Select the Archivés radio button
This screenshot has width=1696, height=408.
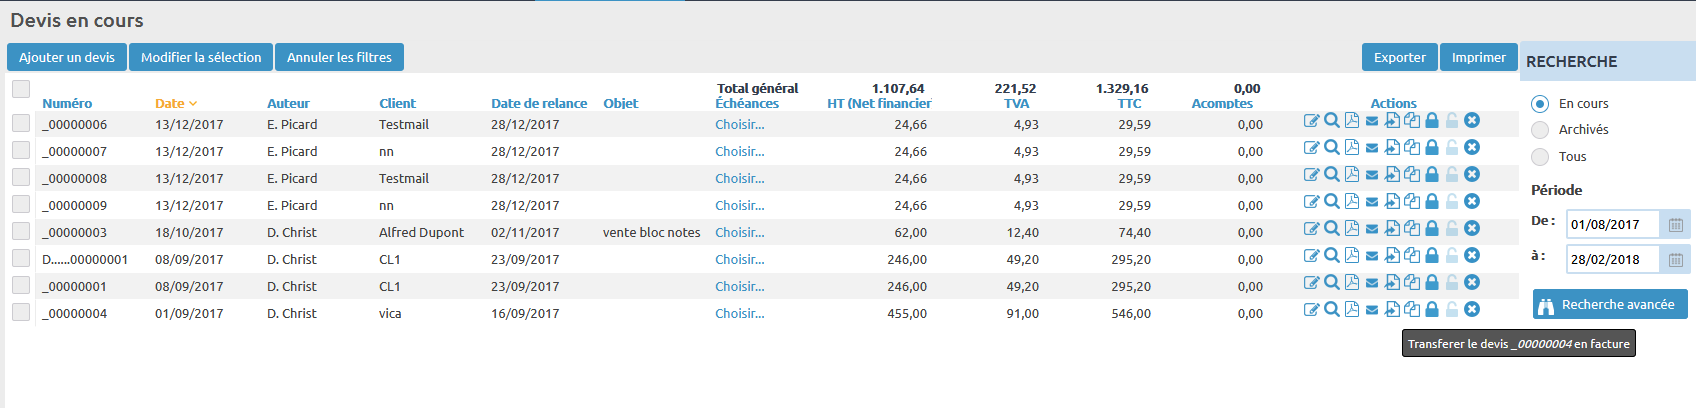1540,130
